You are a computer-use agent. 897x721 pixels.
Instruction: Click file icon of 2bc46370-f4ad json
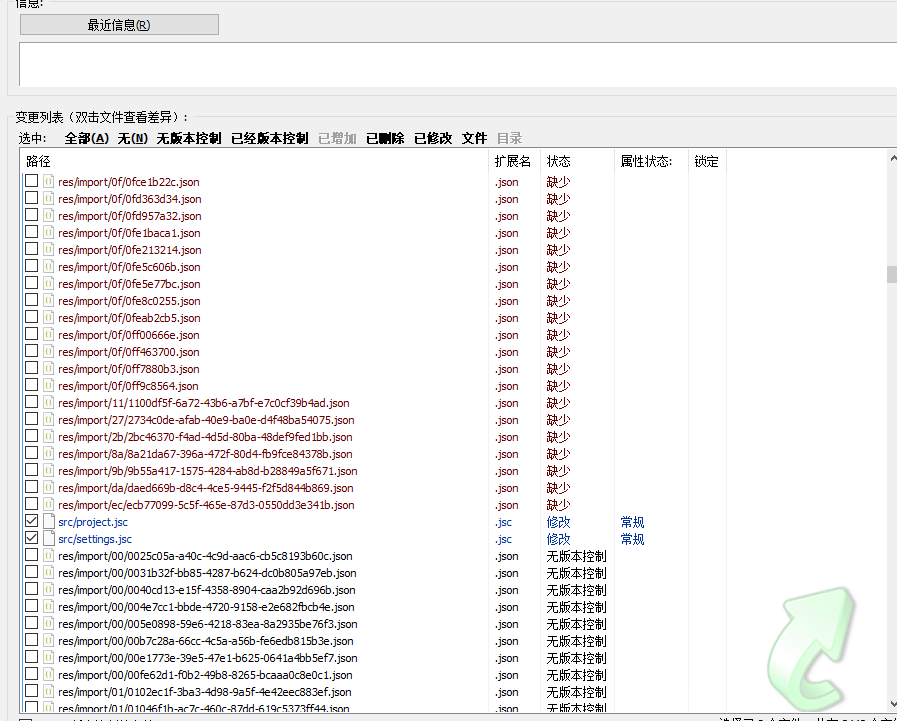(49, 436)
